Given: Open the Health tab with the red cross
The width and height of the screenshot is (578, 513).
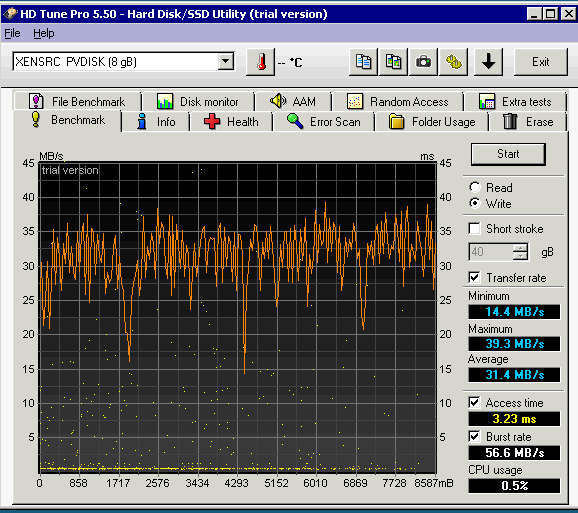Looking at the screenshot, I should [231, 122].
